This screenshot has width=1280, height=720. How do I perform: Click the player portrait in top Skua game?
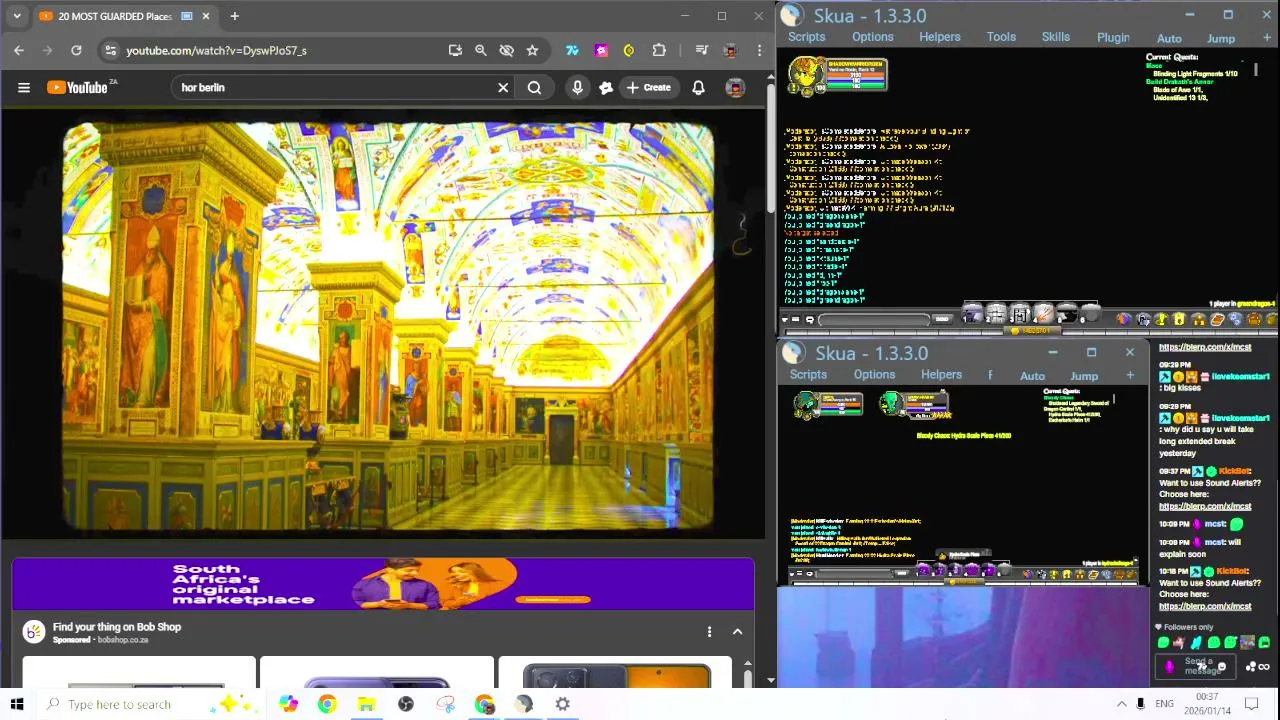(807, 75)
